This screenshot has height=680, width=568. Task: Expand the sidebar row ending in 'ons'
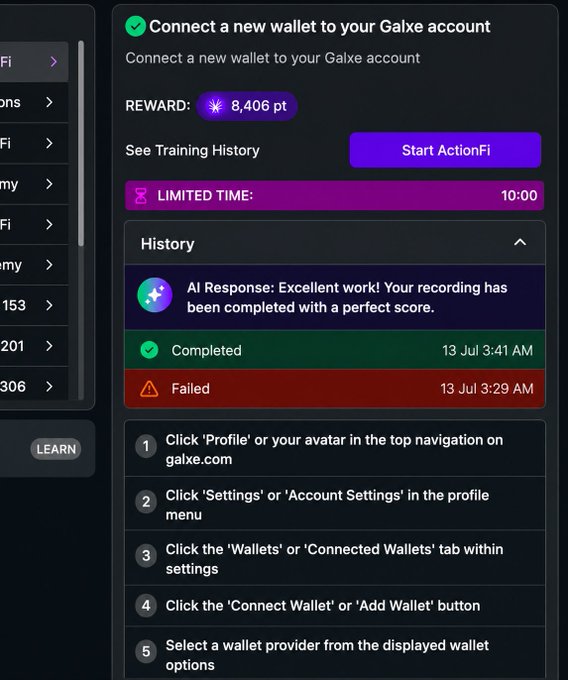click(x=34, y=102)
